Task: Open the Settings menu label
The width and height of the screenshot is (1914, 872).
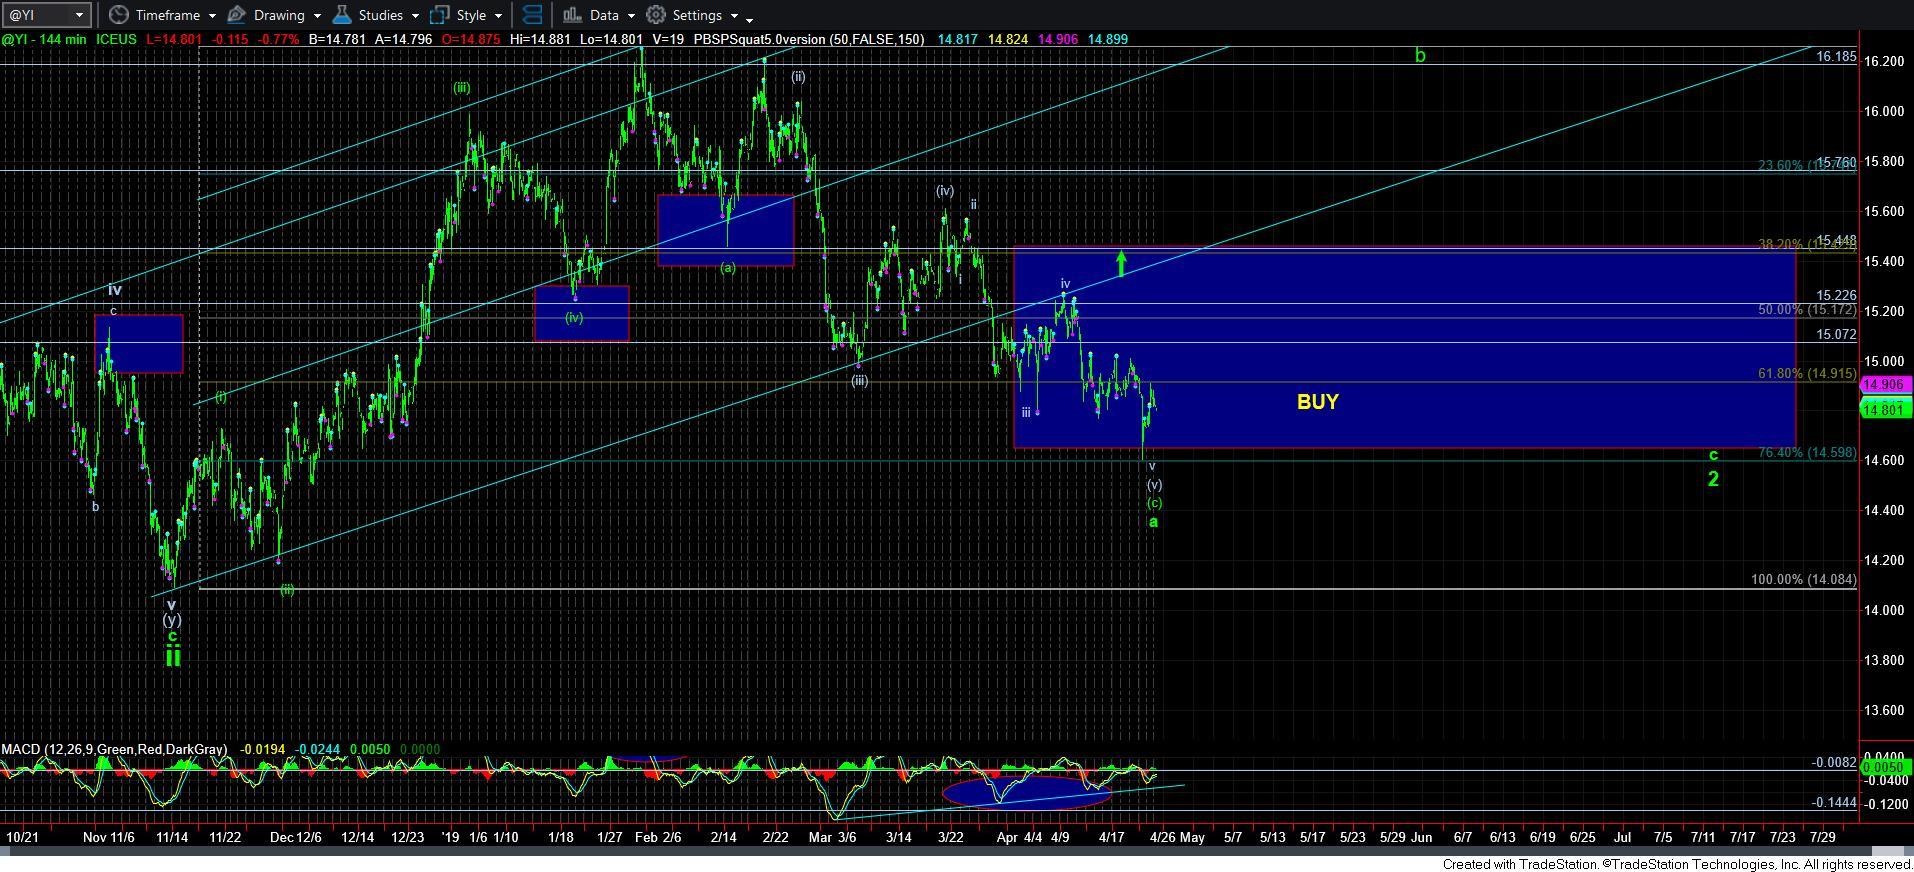Action: [697, 15]
